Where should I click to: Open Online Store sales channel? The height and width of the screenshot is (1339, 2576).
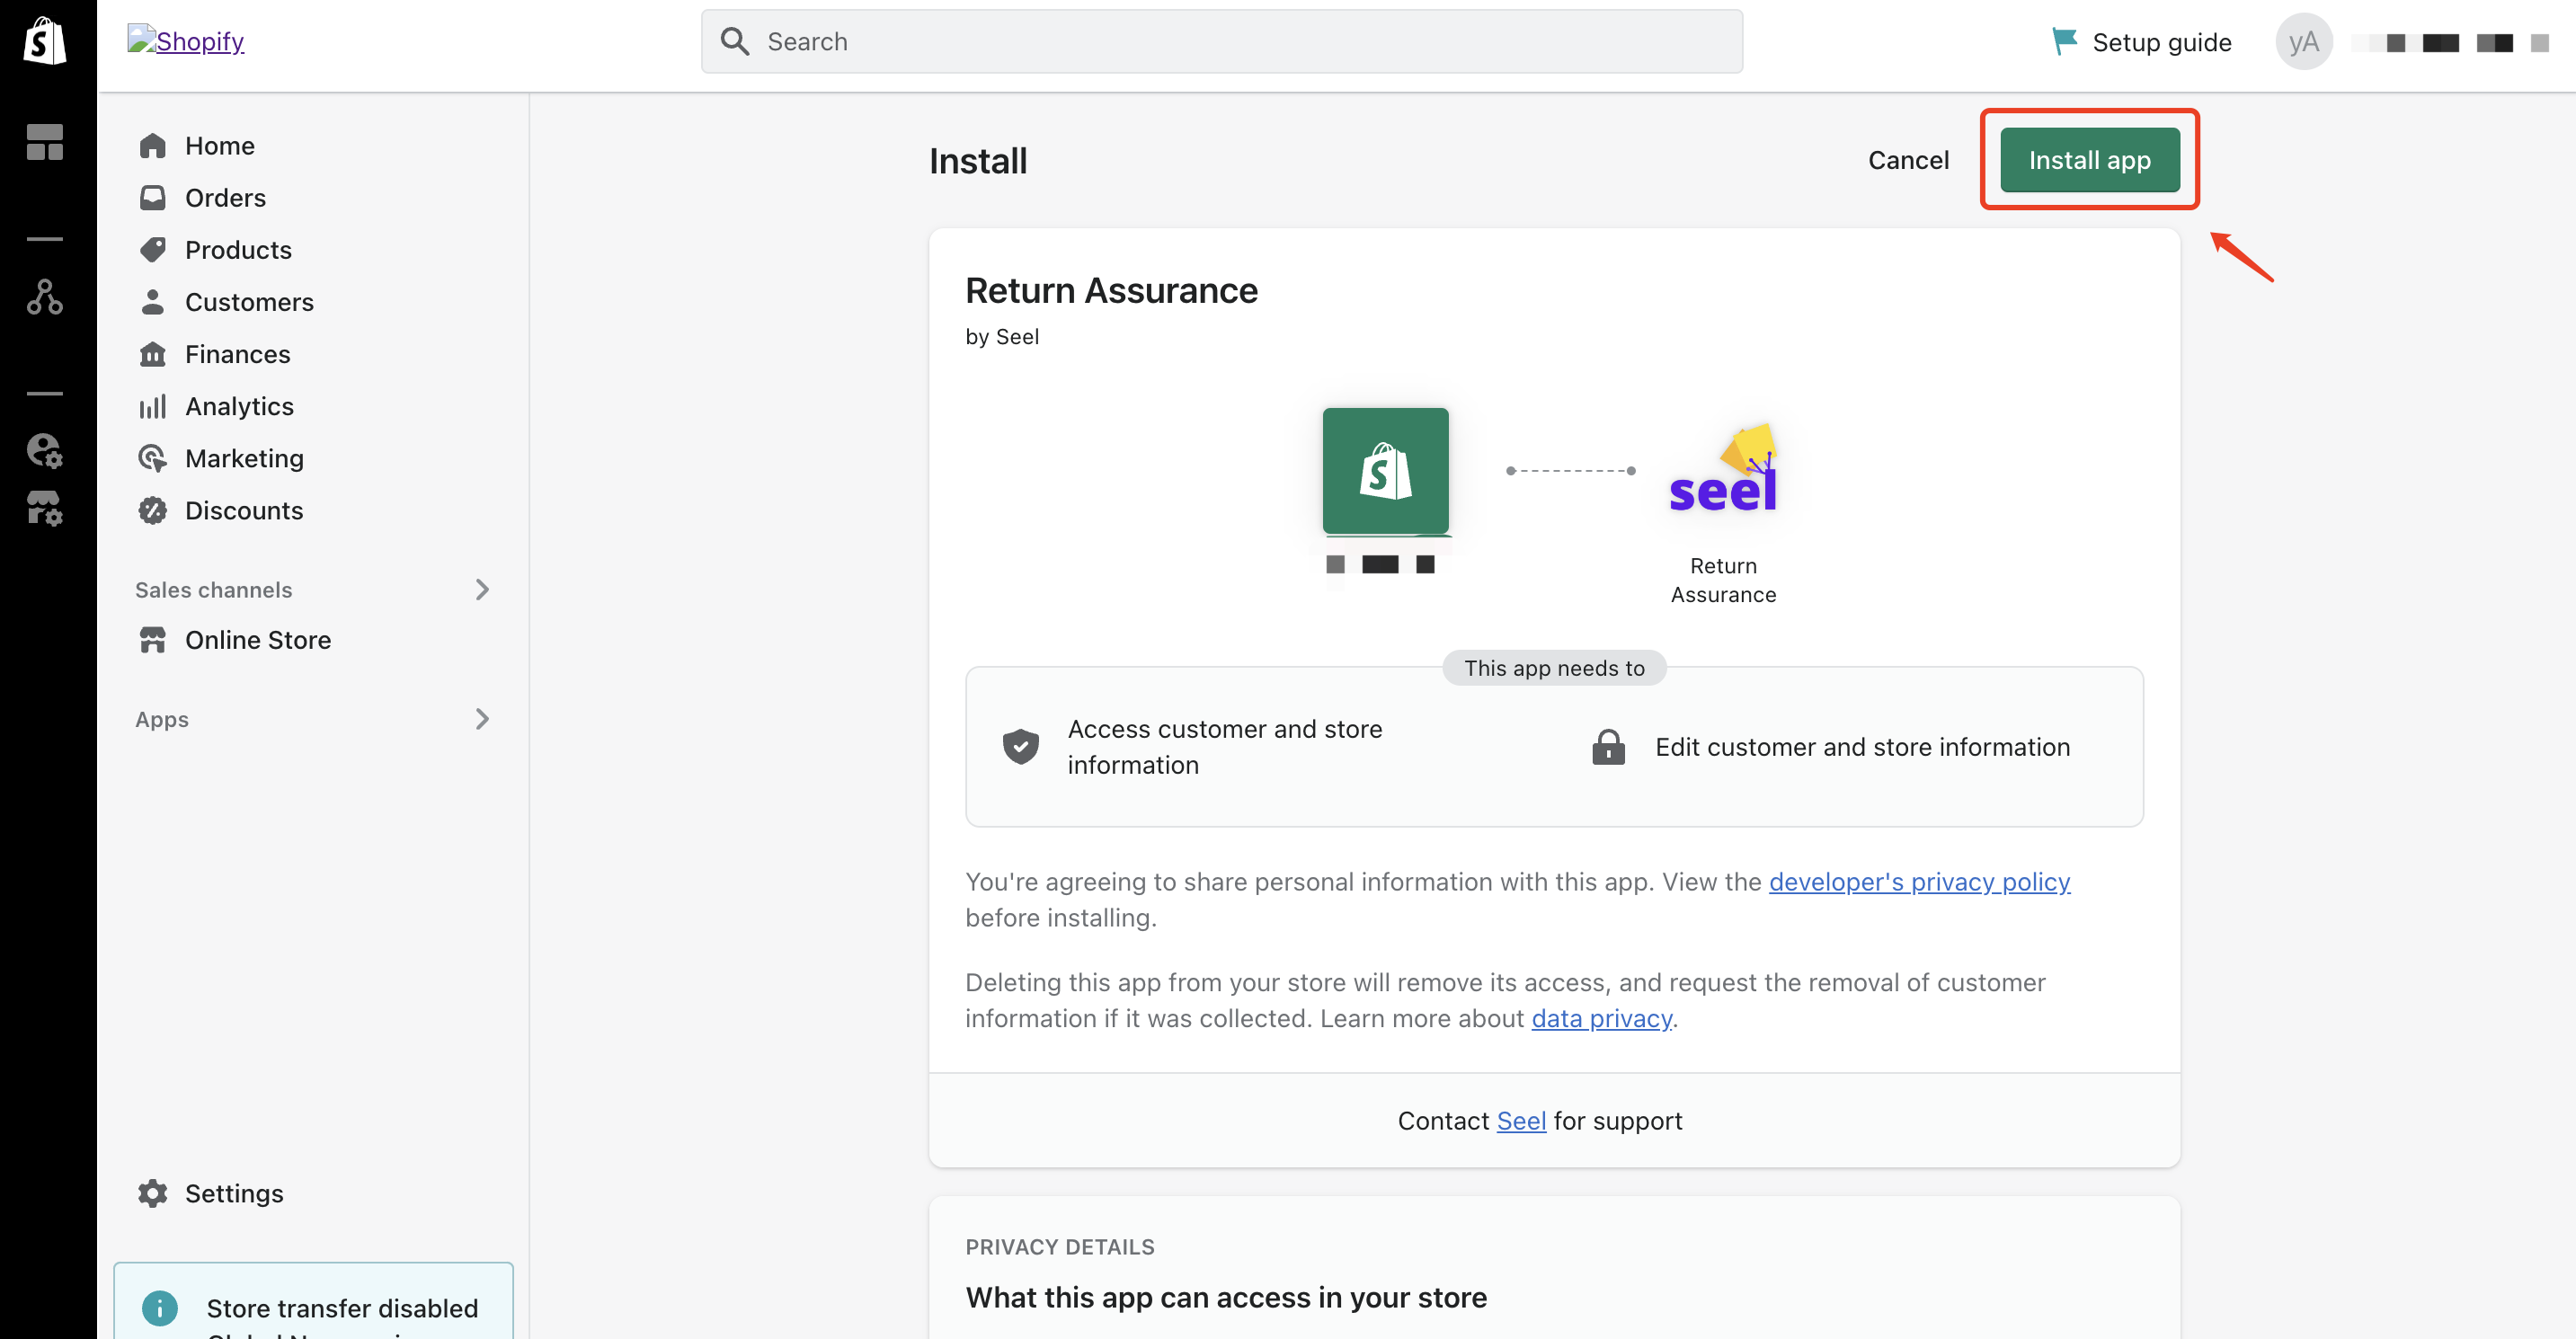[x=257, y=640]
